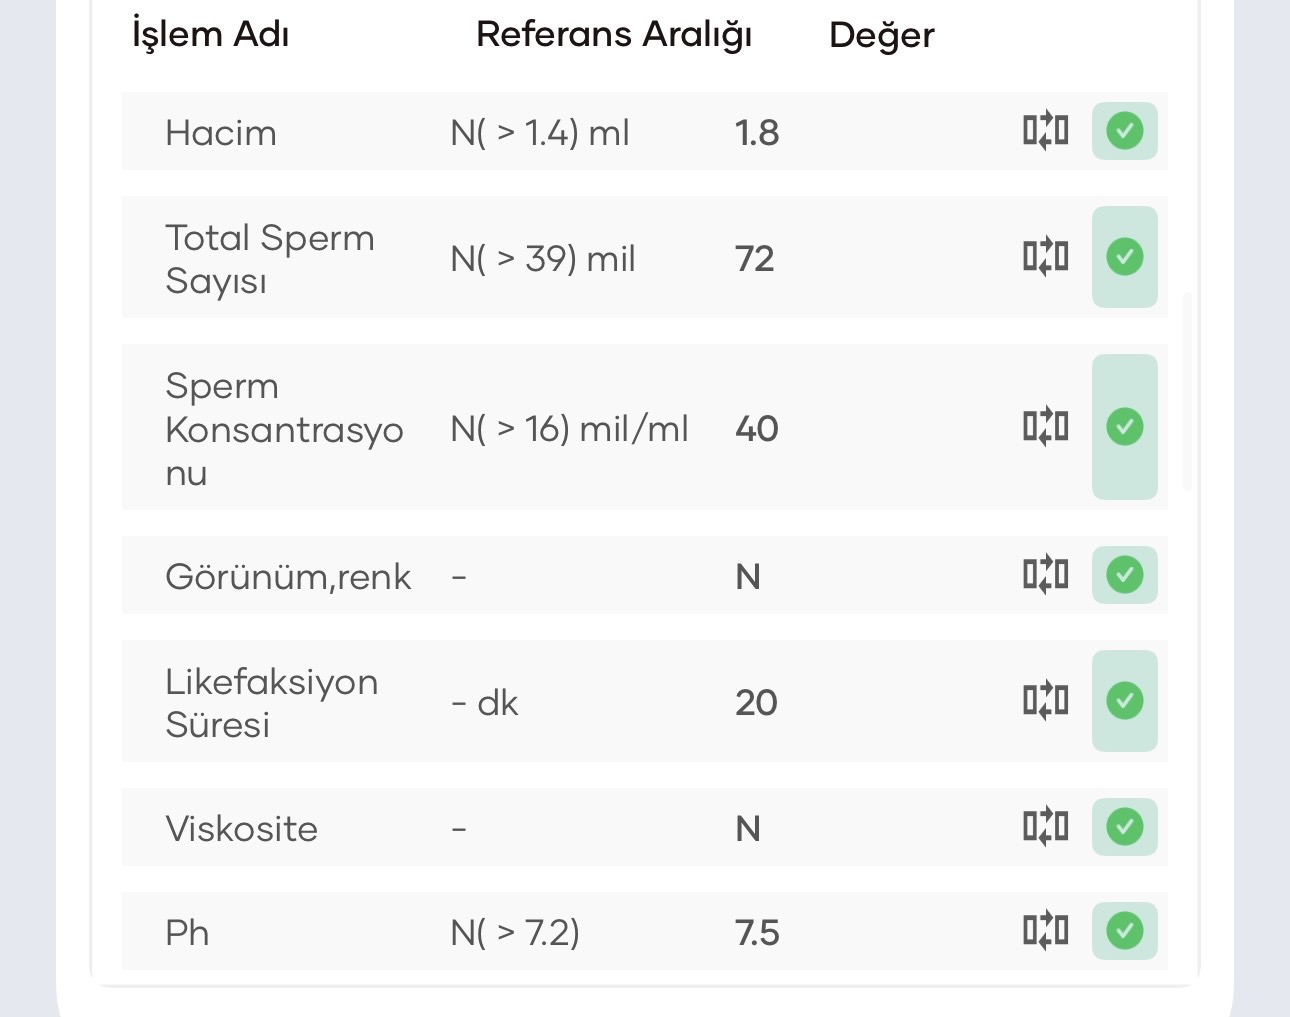Image resolution: width=1290 pixels, height=1017 pixels.
Task: Open compare icon for Likefaksiyon Süresi
Action: (x=1045, y=701)
